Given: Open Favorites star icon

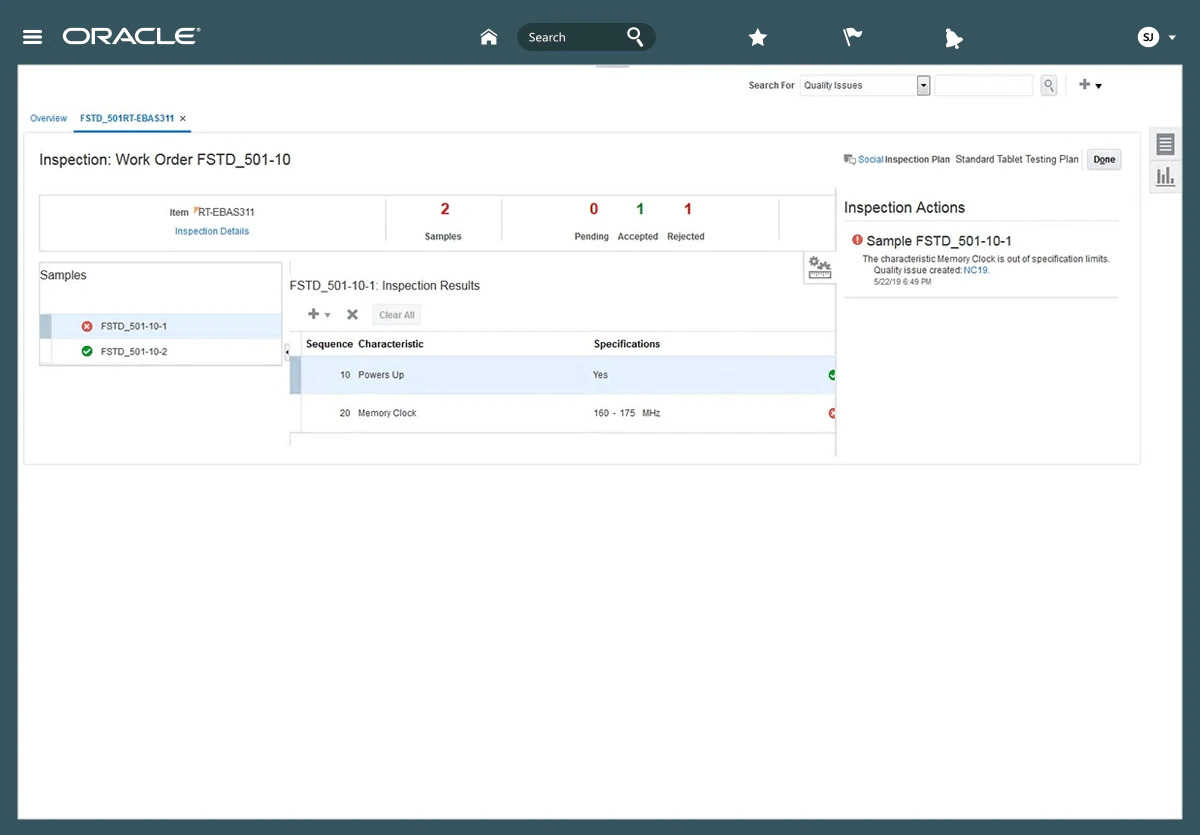Looking at the screenshot, I should (x=758, y=37).
